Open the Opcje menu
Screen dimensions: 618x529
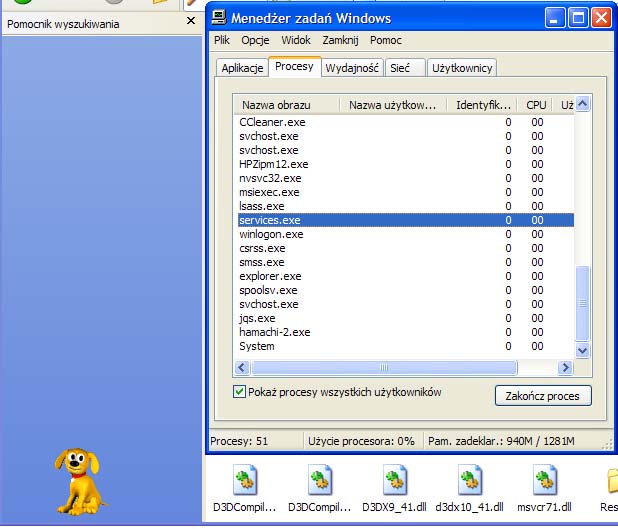[255, 40]
